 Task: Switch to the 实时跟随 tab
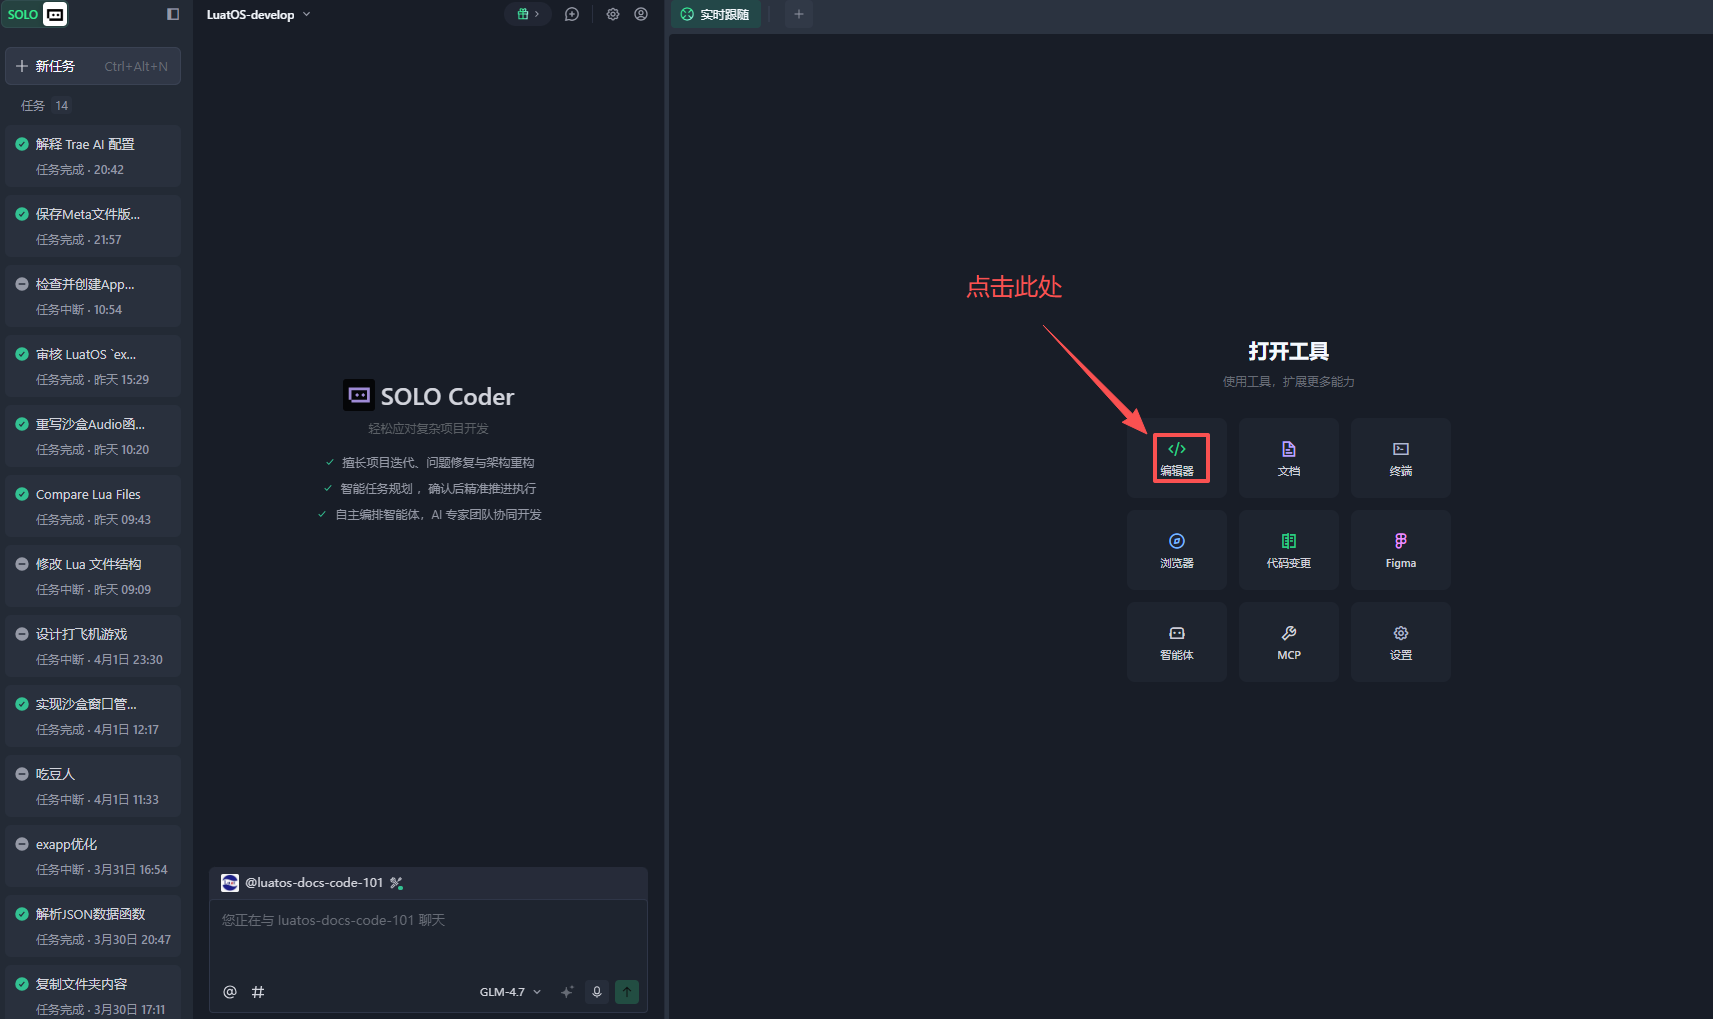(x=715, y=14)
